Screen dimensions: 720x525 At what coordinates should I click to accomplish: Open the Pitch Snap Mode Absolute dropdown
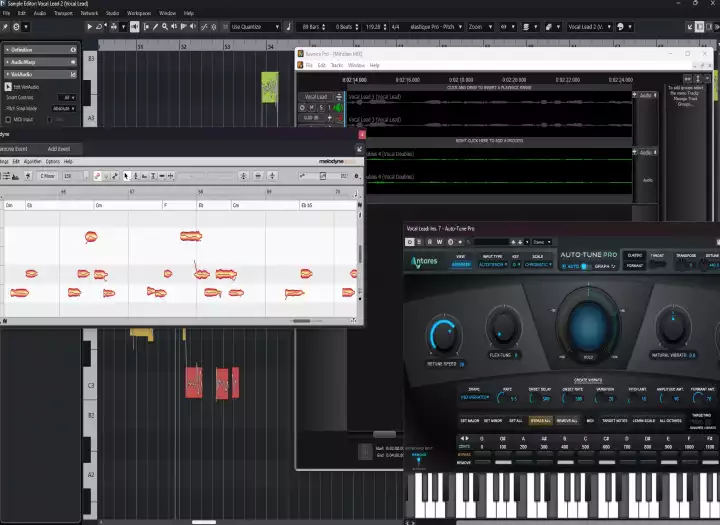pyautogui.click(x=63, y=108)
